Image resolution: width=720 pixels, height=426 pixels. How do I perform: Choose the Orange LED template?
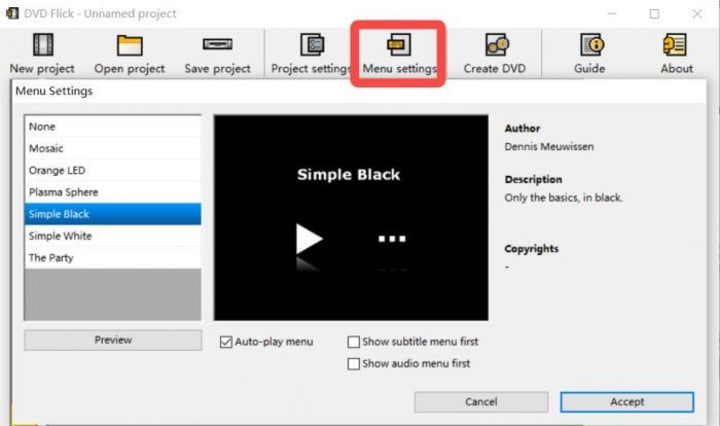point(112,170)
